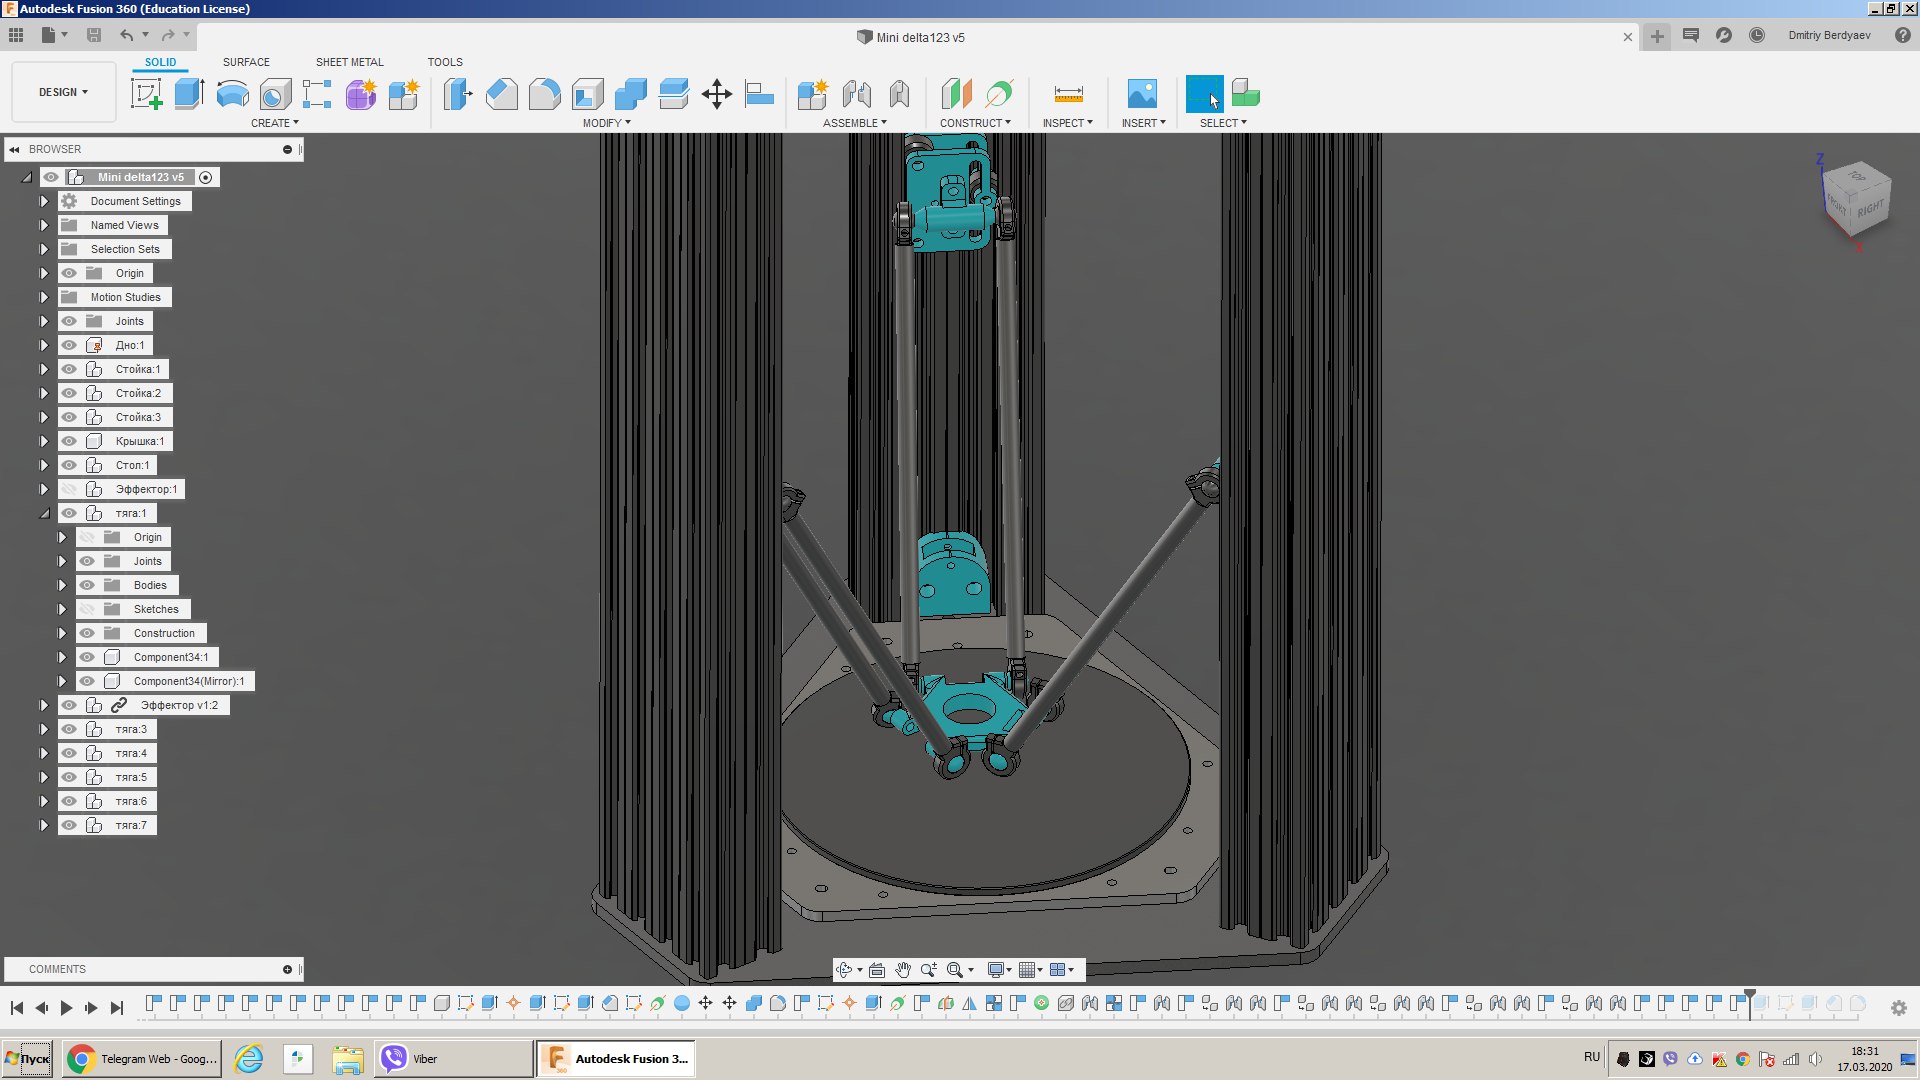The image size is (1920, 1080).
Task: Click the Offset Plane construct icon
Action: click(956, 95)
